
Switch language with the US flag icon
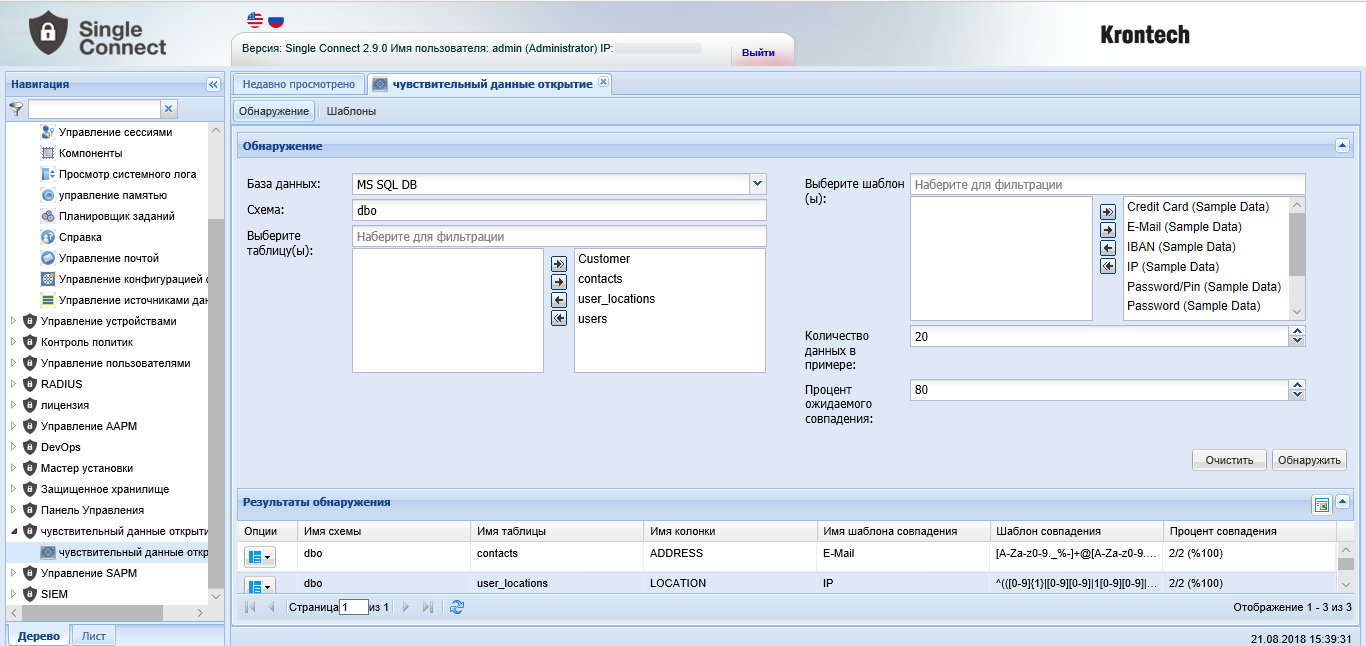point(255,20)
